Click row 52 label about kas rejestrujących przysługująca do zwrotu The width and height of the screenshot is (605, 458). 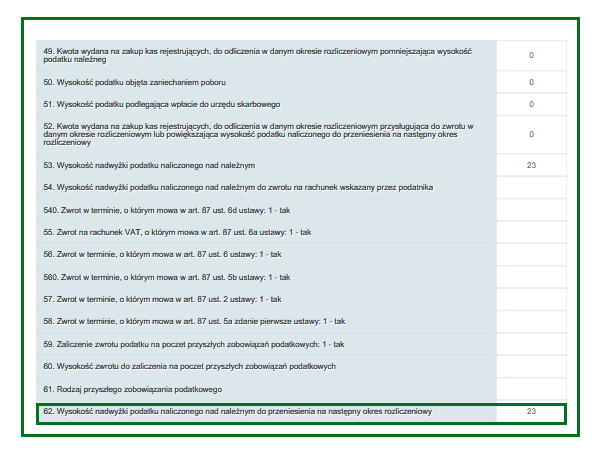click(258, 134)
